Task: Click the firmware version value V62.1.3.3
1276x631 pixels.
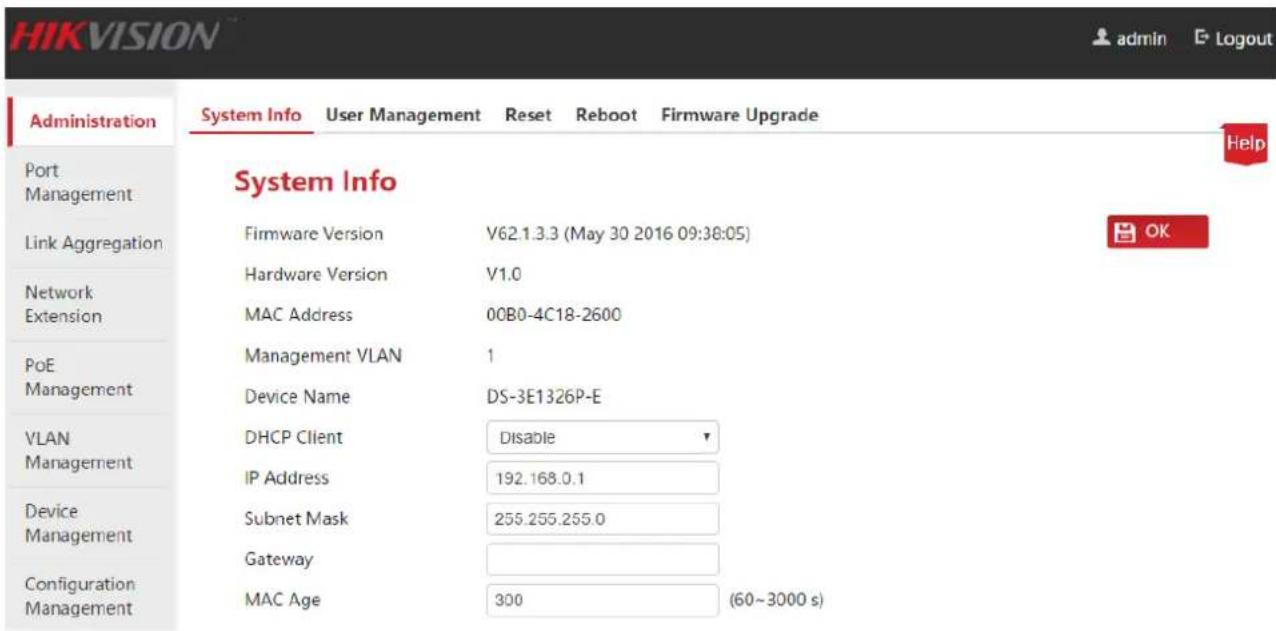Action: tap(618, 234)
